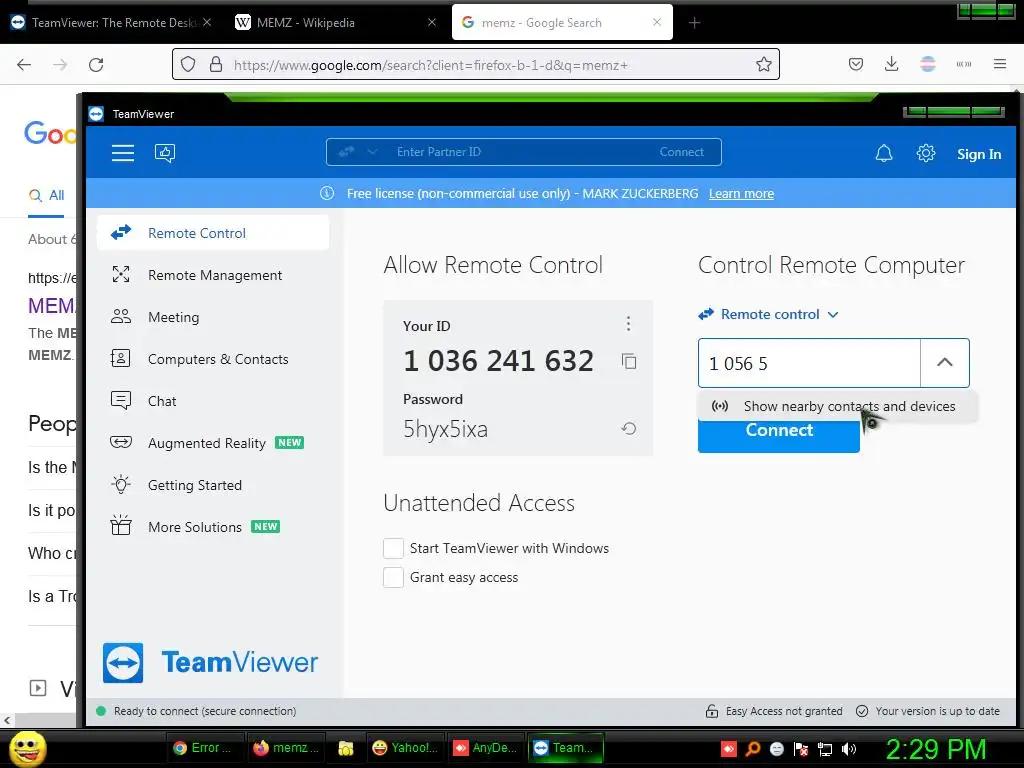The width and height of the screenshot is (1024, 768).
Task: Open the Yahoo! taskbar item
Action: 405,748
